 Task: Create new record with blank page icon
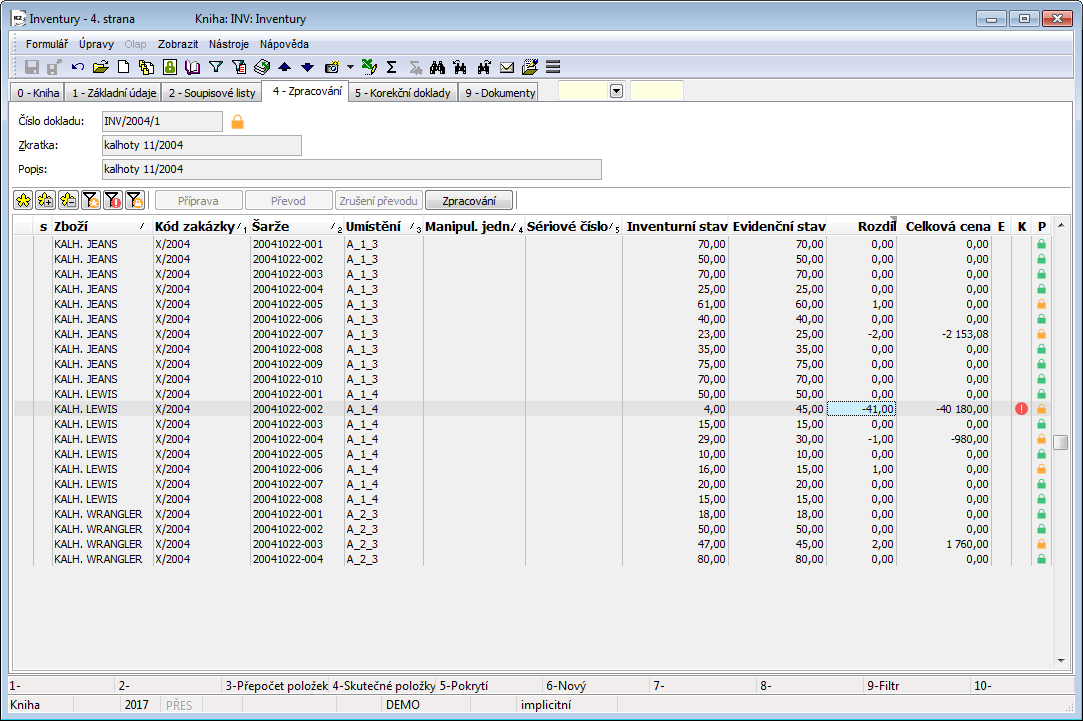click(124, 67)
